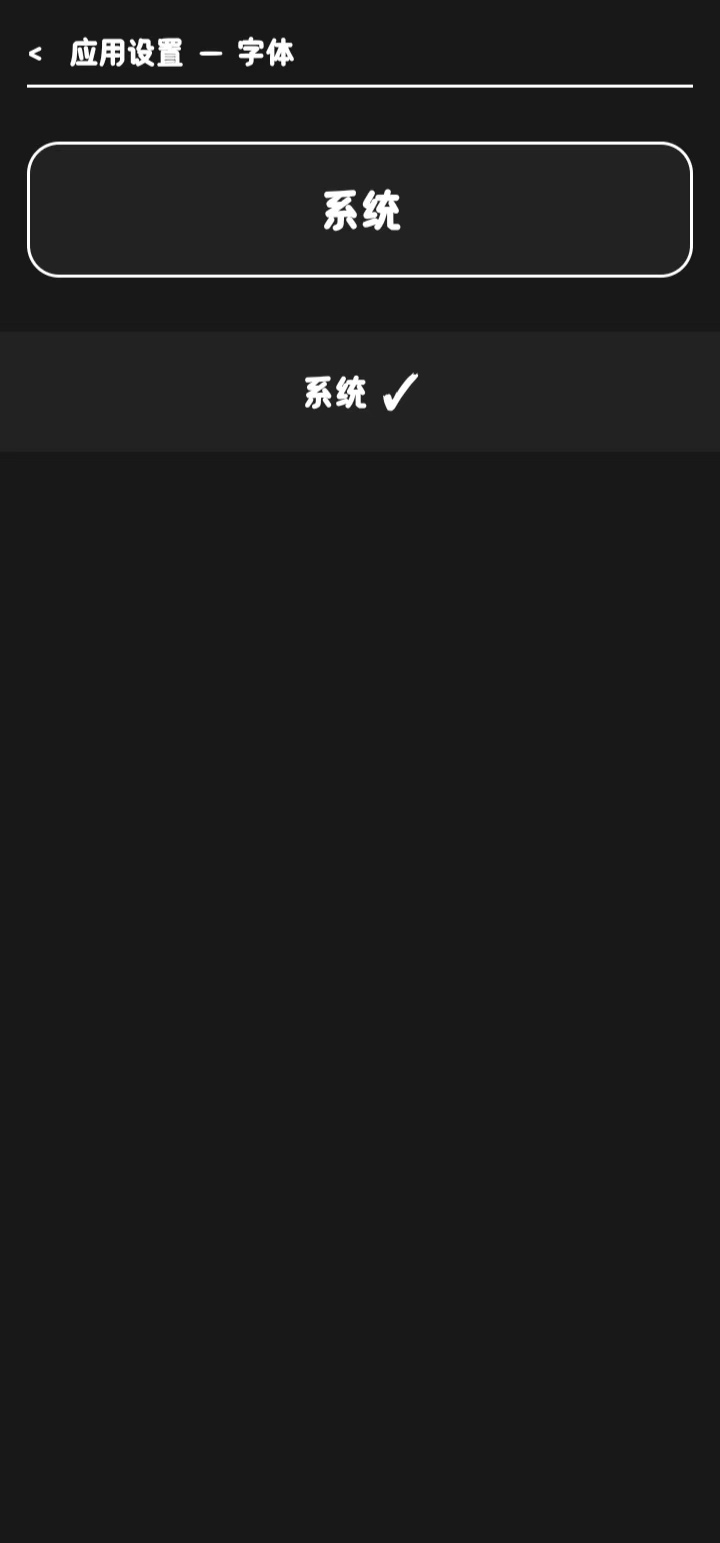Click the 应用设置 header text

pos(127,53)
